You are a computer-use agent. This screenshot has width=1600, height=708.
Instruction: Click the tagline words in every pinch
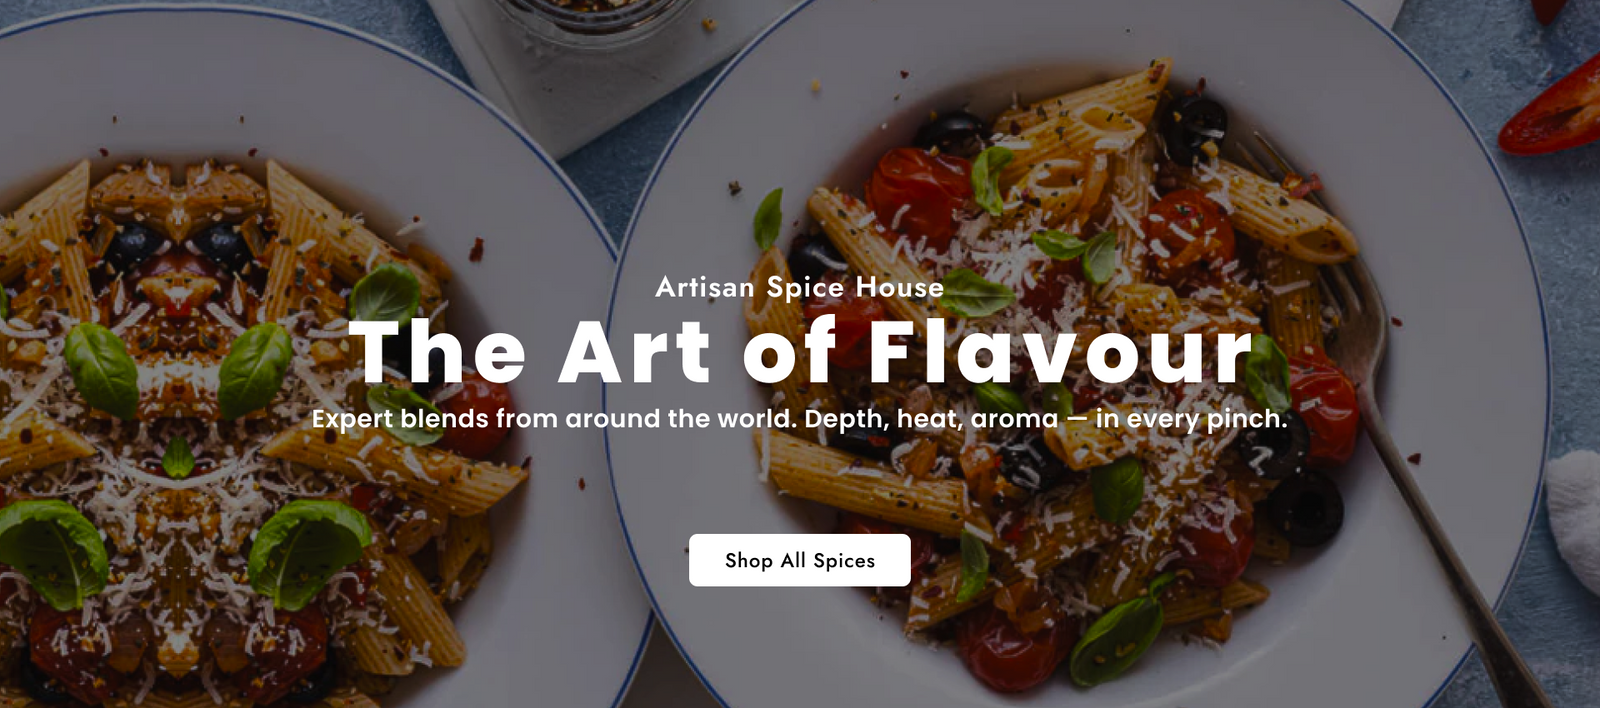(x=1191, y=419)
